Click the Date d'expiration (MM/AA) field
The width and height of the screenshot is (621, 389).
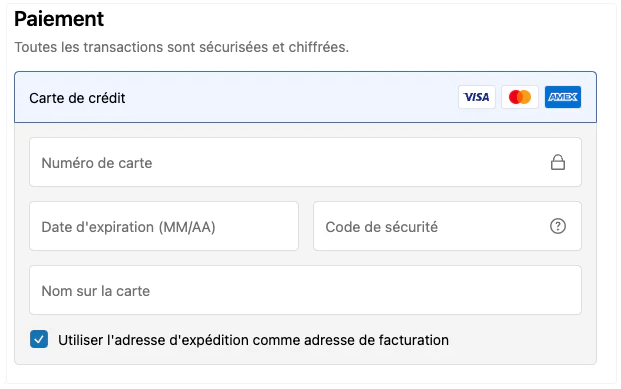pyautogui.click(x=164, y=226)
